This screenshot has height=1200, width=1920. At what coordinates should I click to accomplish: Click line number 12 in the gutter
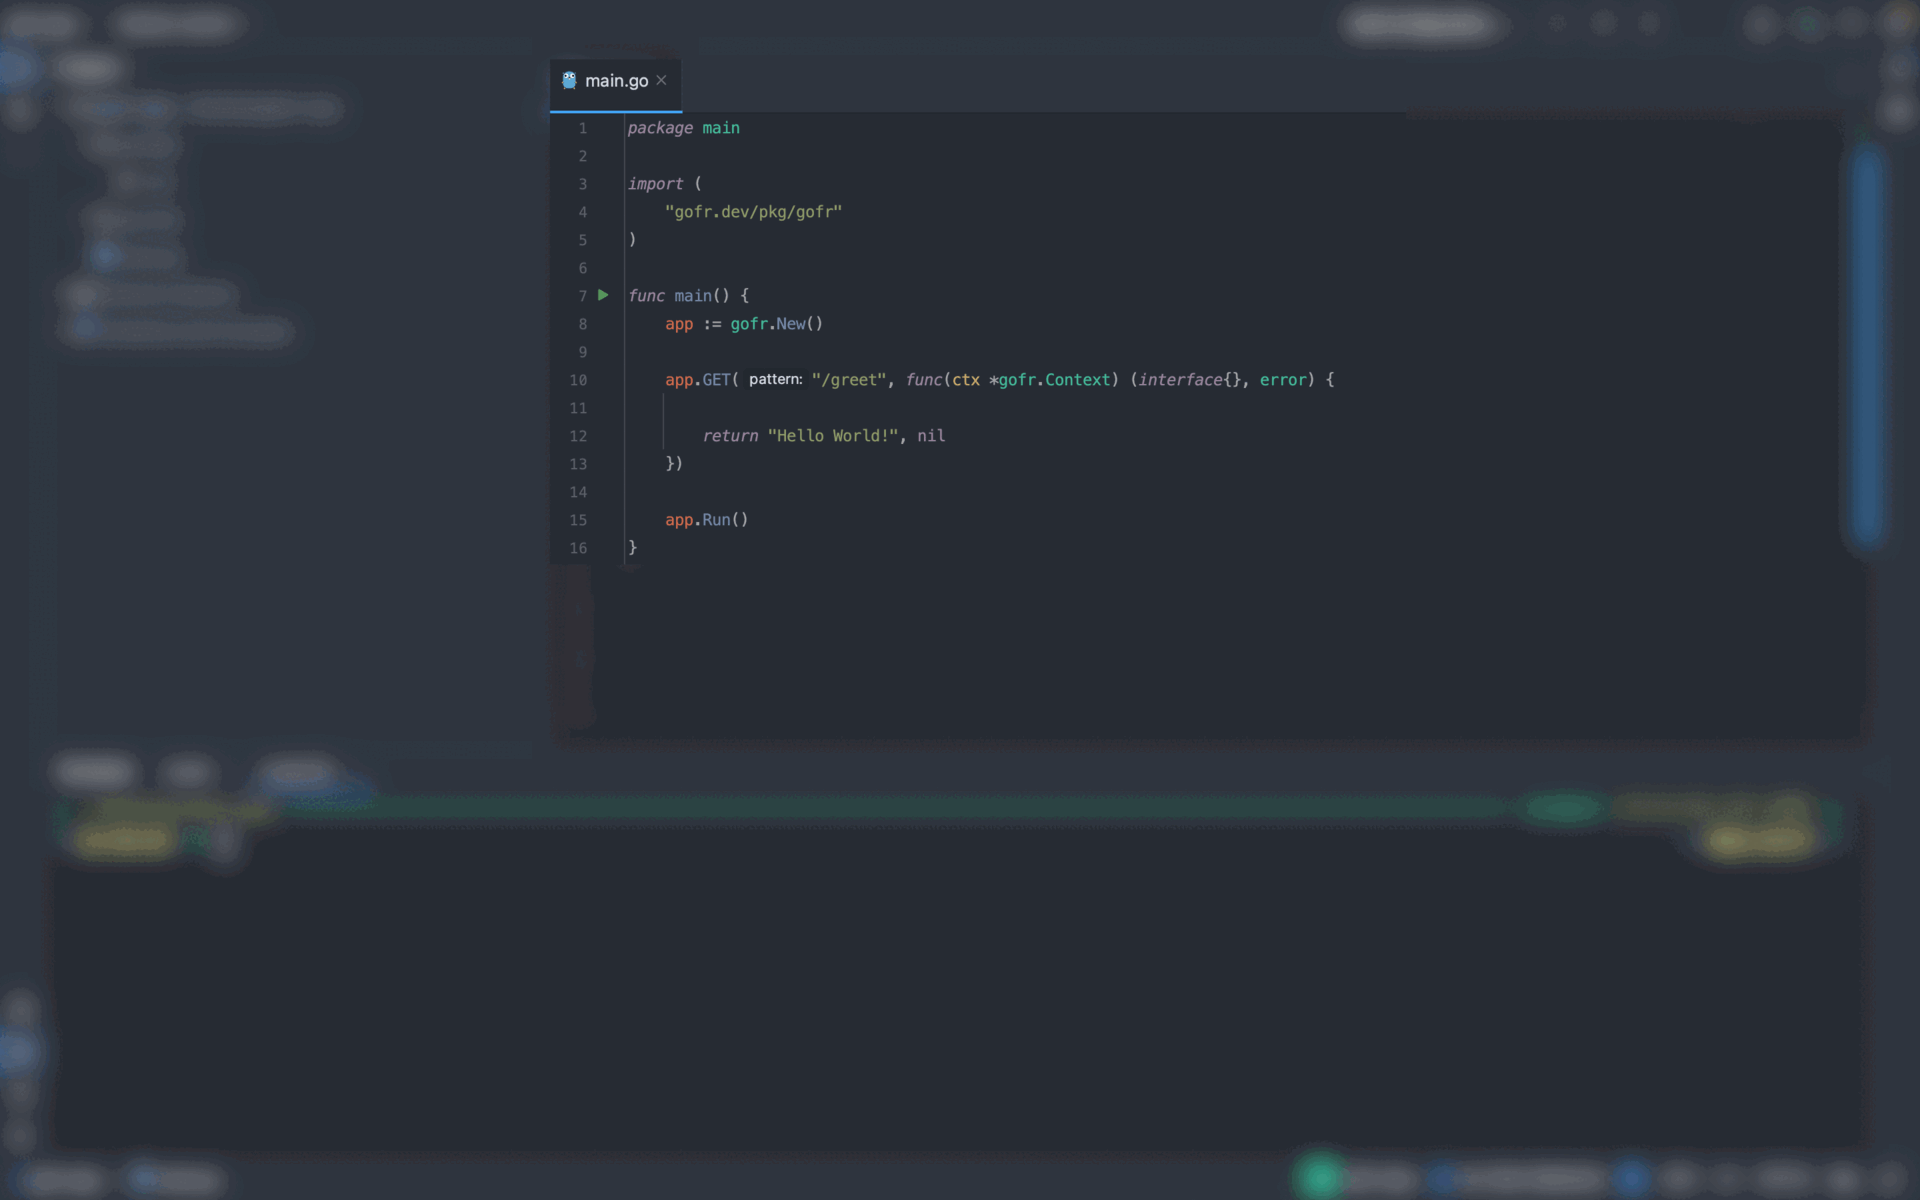578,436
